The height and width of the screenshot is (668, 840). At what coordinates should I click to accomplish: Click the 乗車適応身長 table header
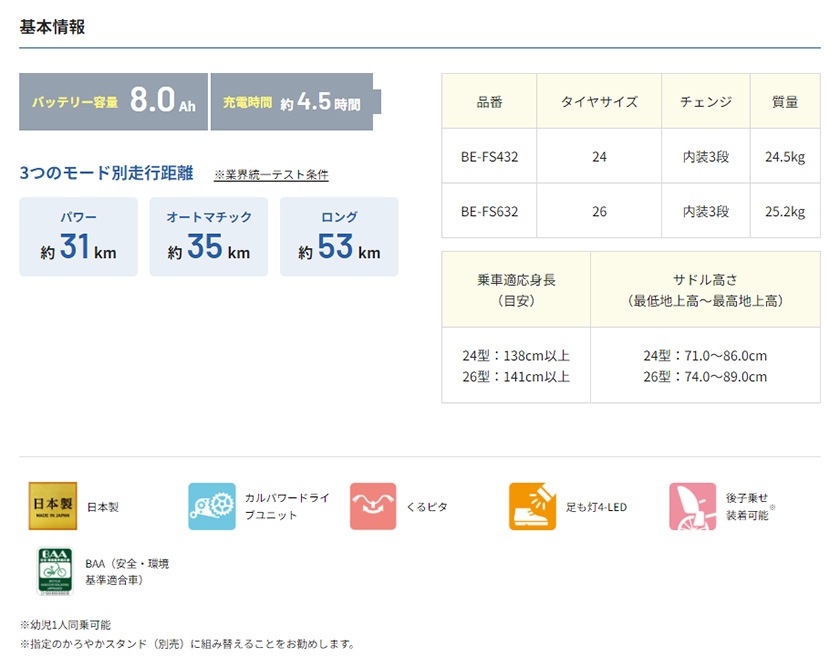pos(516,289)
